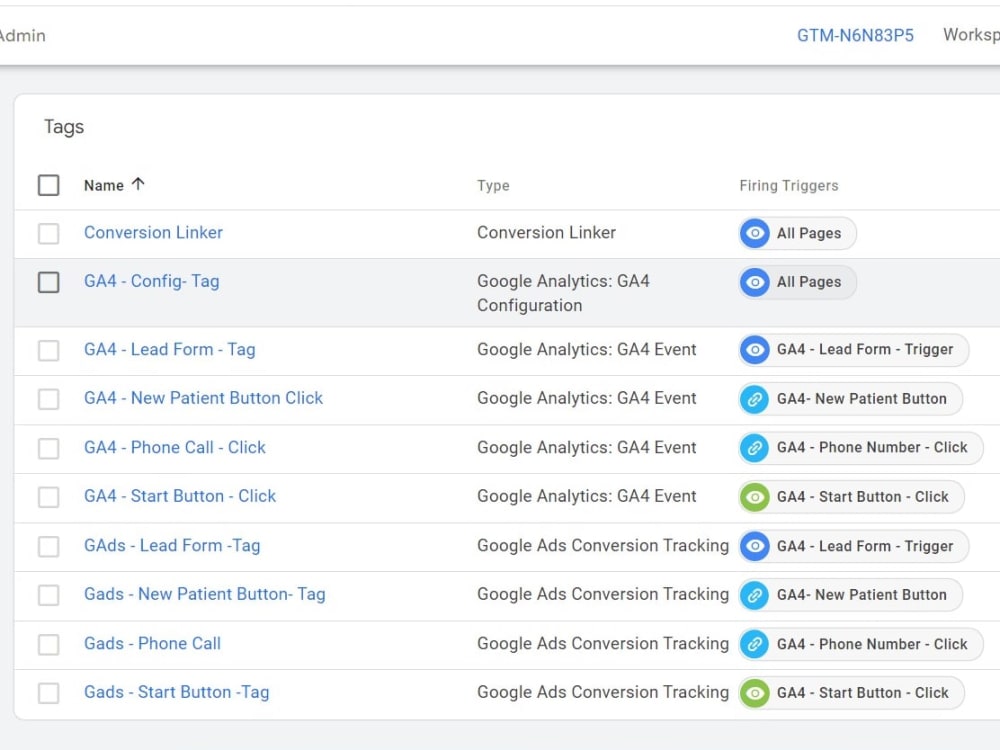Check the Gads - New Patient Button- Tag checkbox
The height and width of the screenshot is (750, 1000).
click(x=48, y=595)
